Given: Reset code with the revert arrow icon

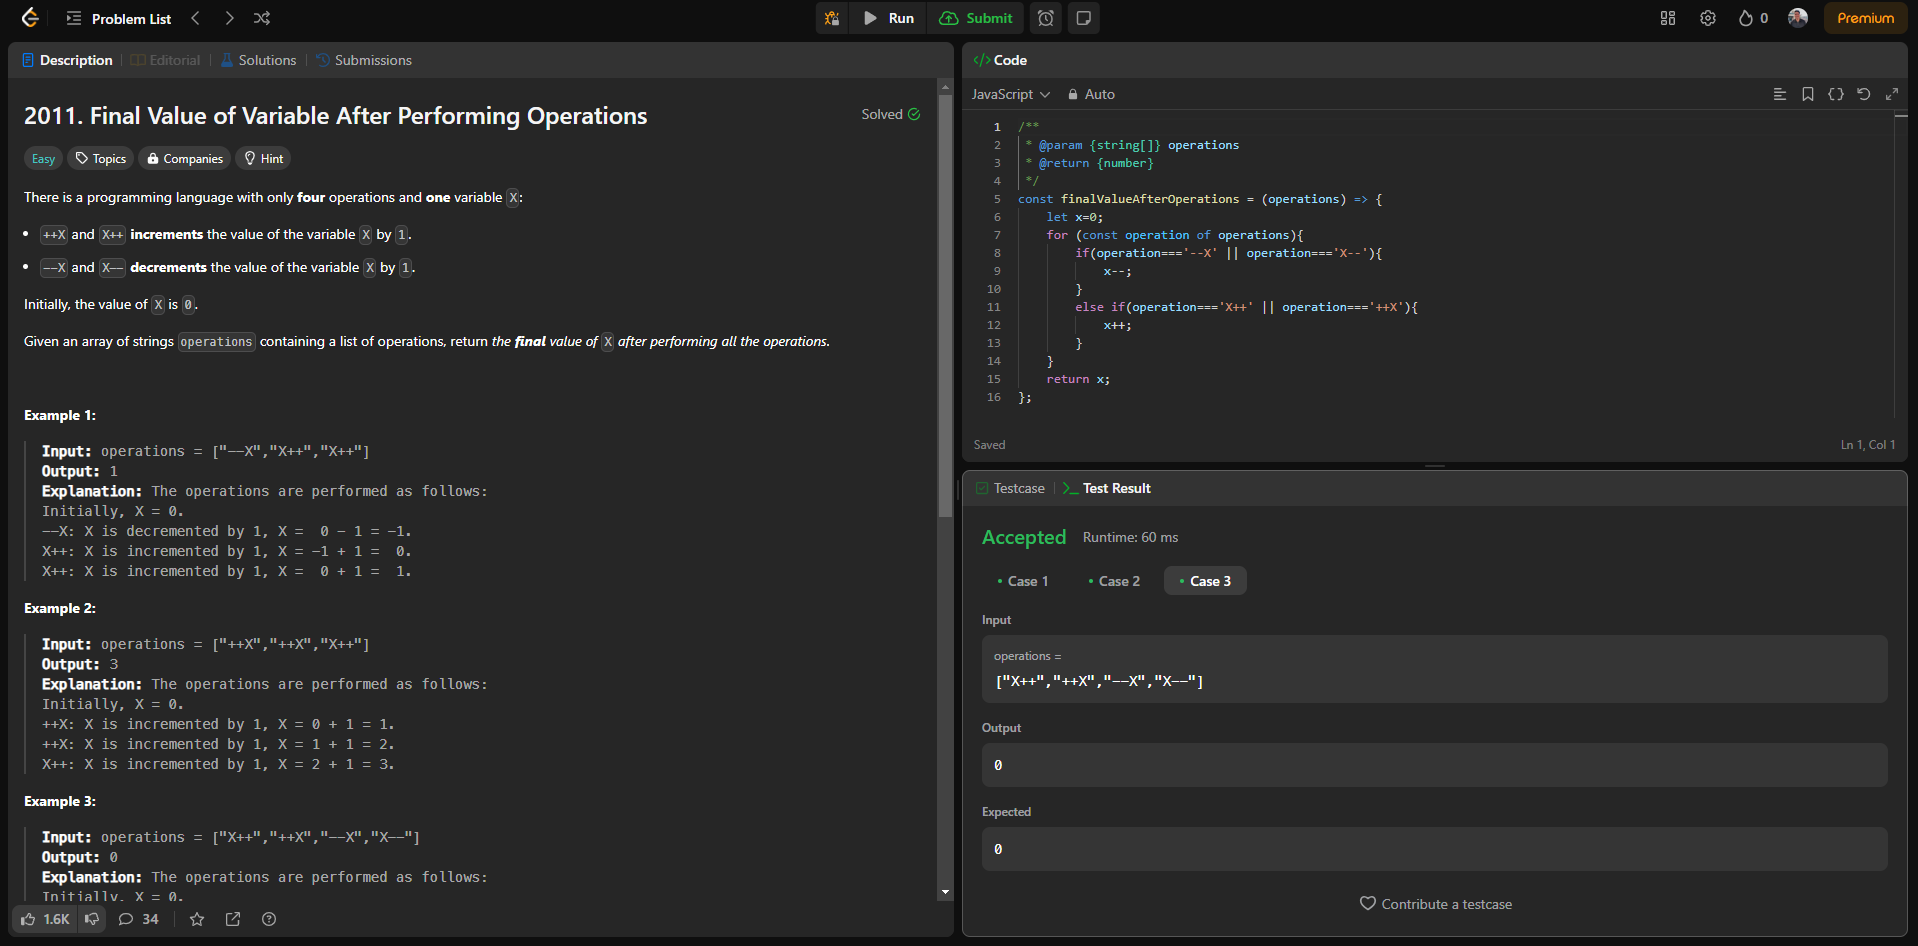Looking at the screenshot, I should [x=1864, y=94].
